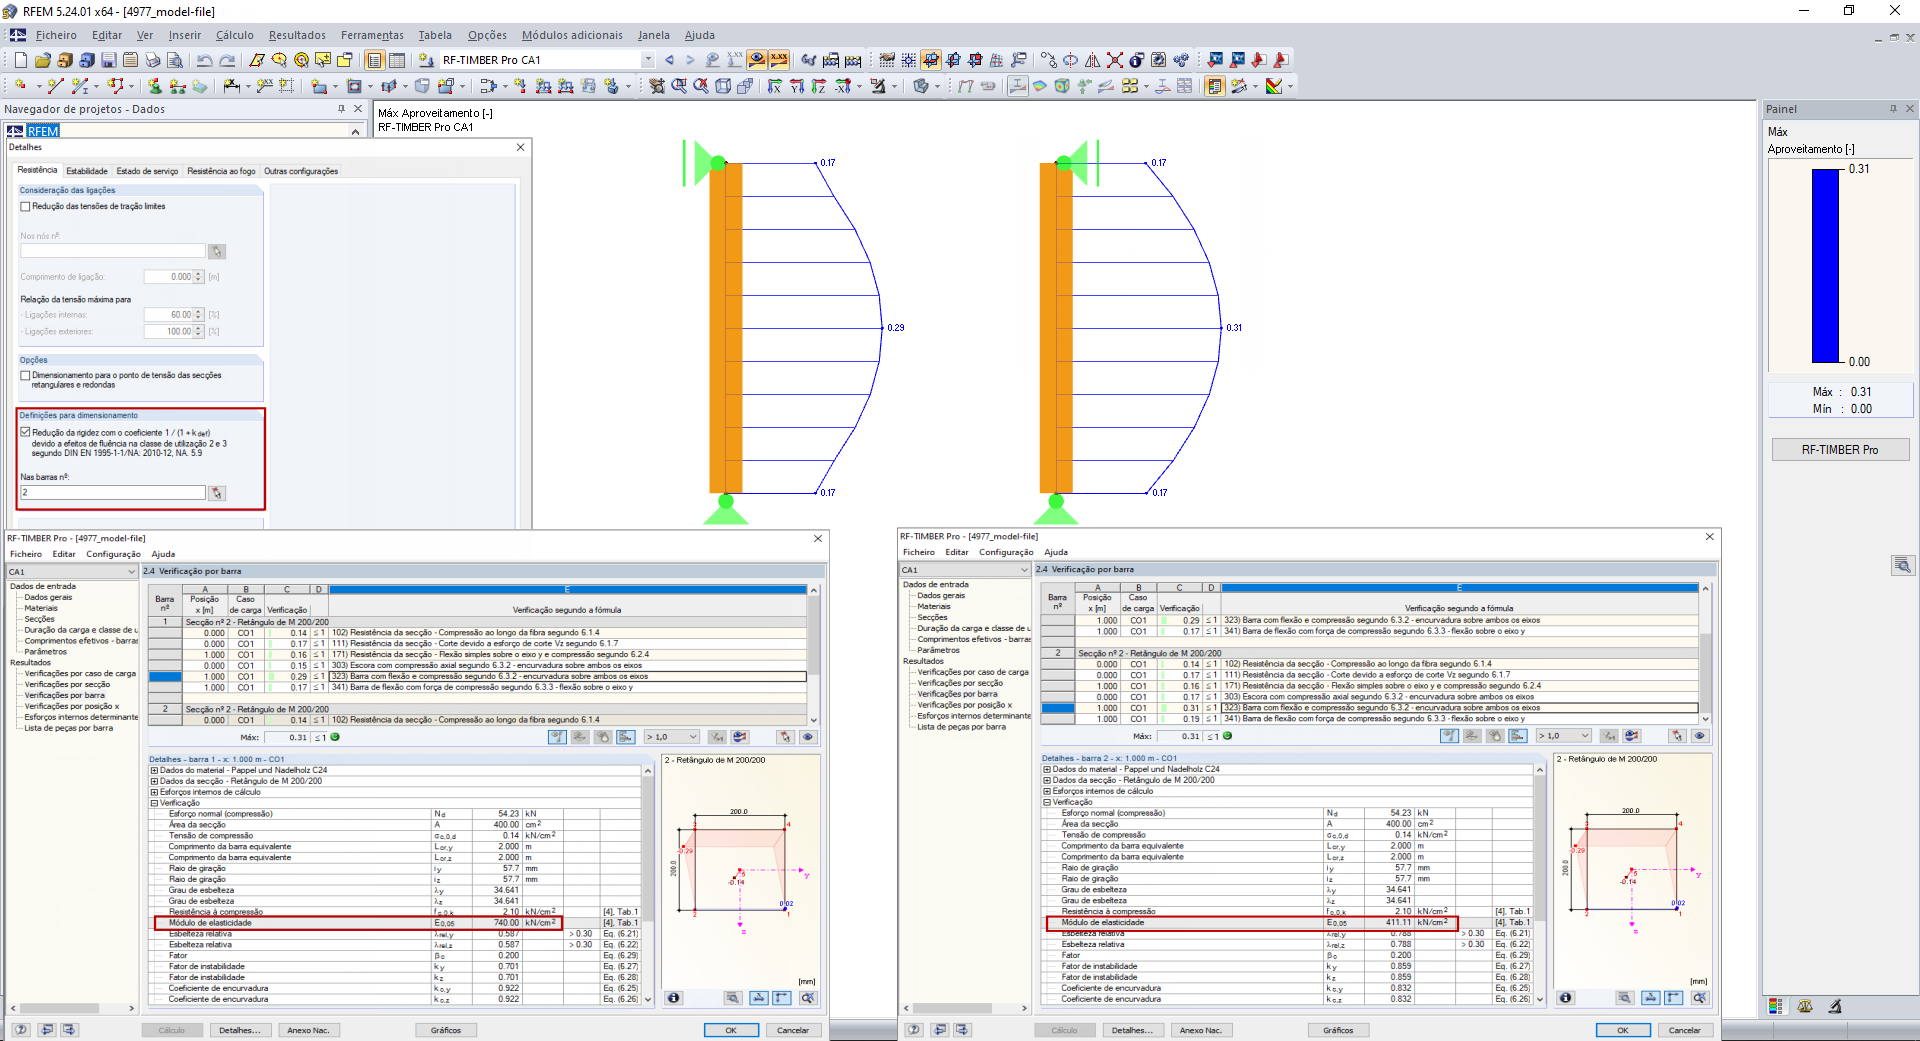The height and width of the screenshot is (1041, 1920).
Task: Create a new model with the New icon
Action: click(20, 60)
